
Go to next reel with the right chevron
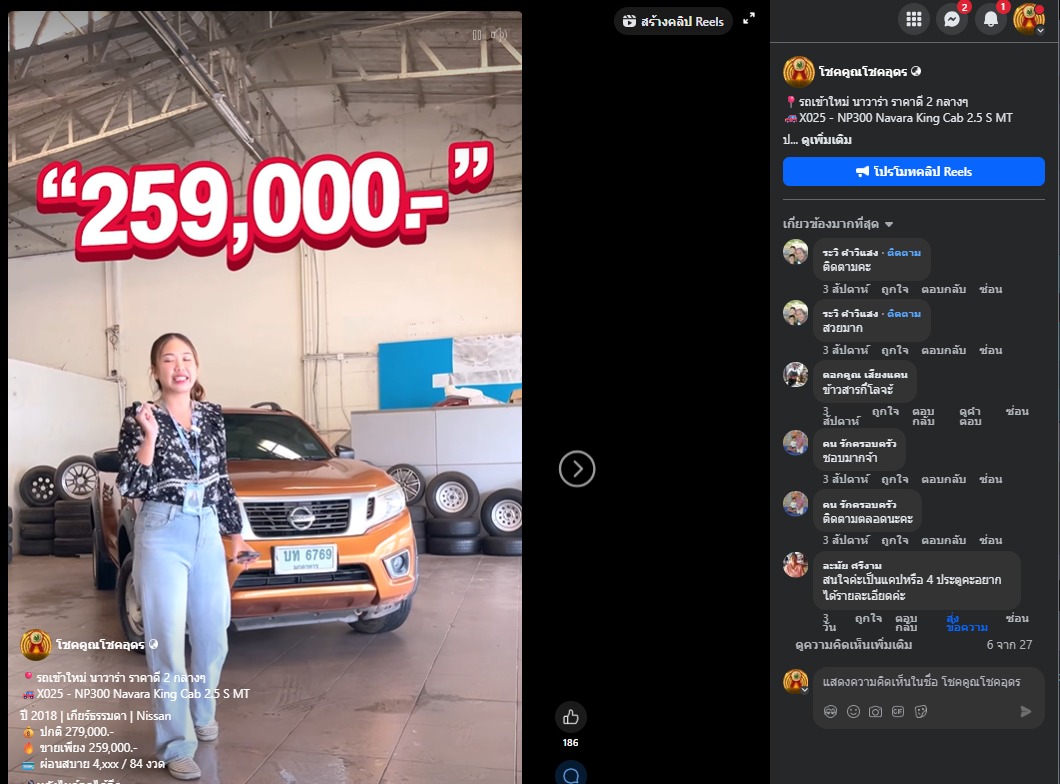tap(577, 468)
